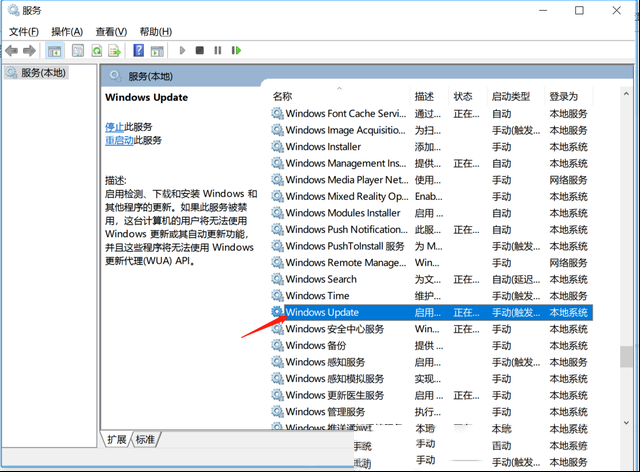Select Windows Push Notification service row
The image size is (640, 472).
[431, 229]
